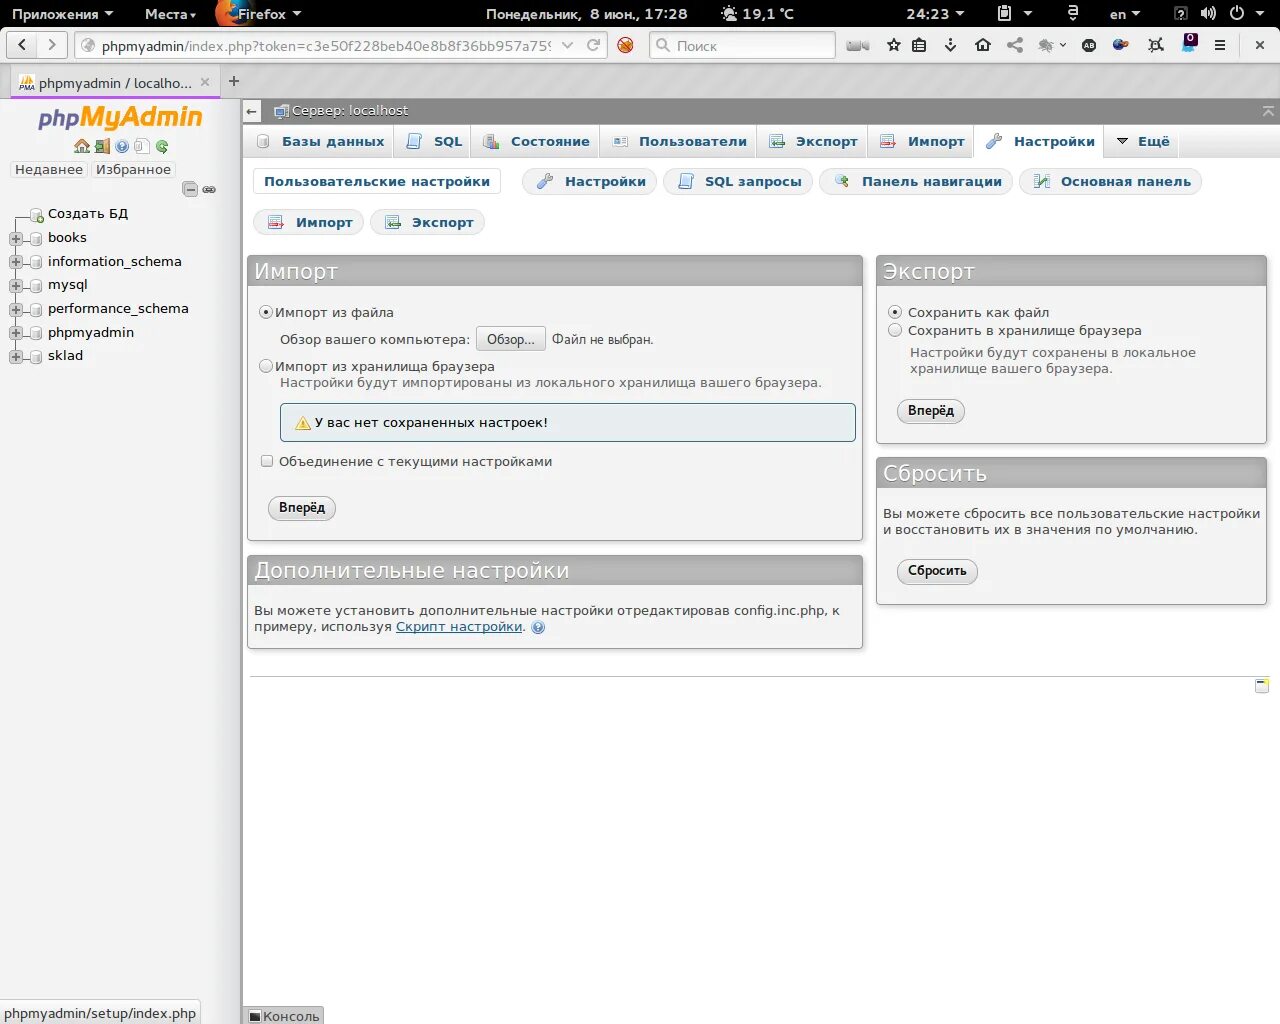Click help icon next to Скрипт настройки
This screenshot has width=1280, height=1024.
538,628
